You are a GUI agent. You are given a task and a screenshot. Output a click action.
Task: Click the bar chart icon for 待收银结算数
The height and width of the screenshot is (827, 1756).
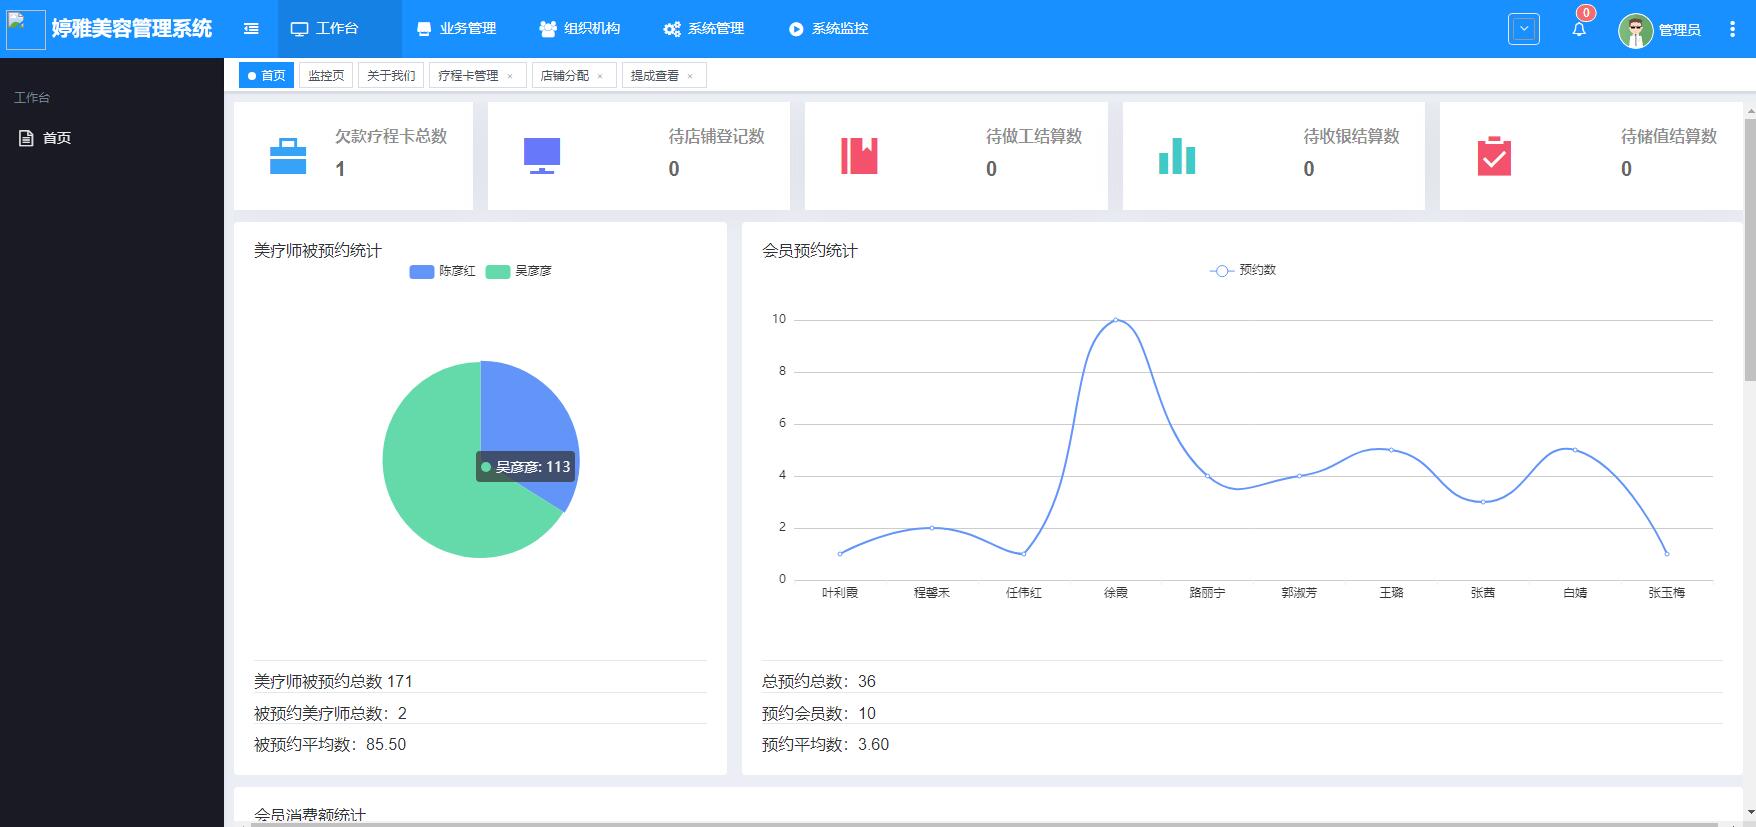point(1177,156)
